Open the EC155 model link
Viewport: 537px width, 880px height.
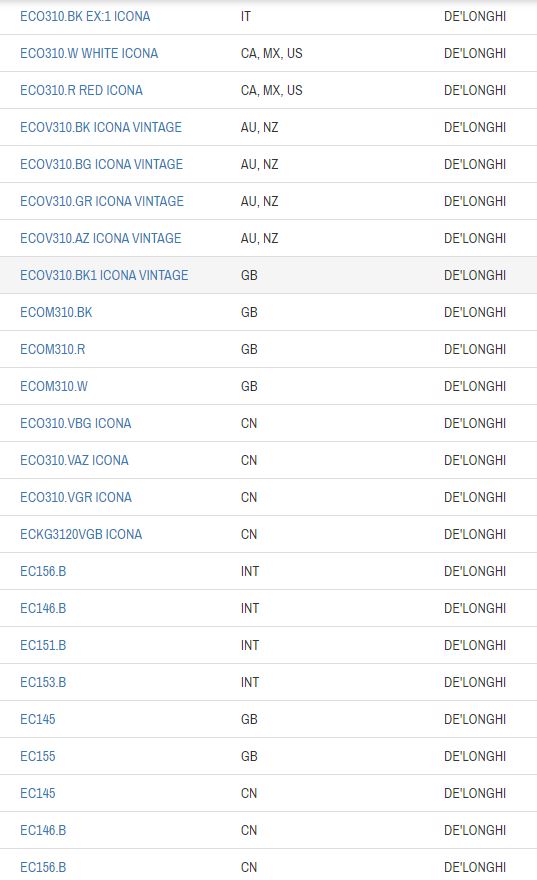[38, 757]
